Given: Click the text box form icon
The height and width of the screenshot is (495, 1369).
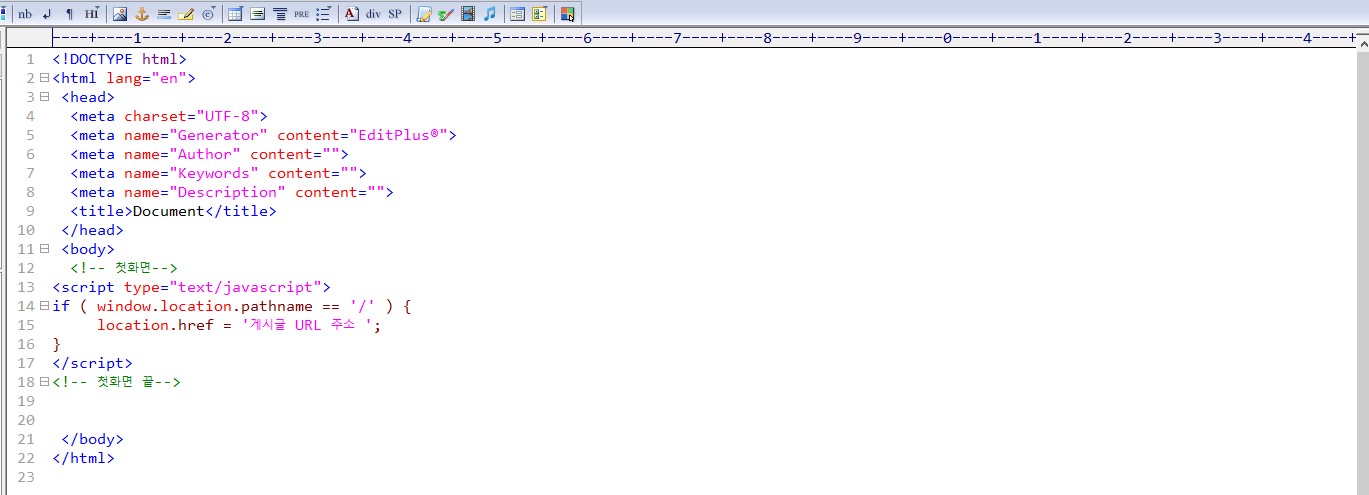Looking at the screenshot, I should [x=258, y=14].
